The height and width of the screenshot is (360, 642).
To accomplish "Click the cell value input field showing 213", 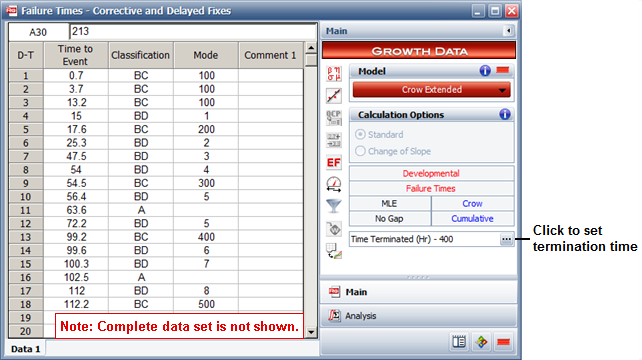I will pos(193,32).
